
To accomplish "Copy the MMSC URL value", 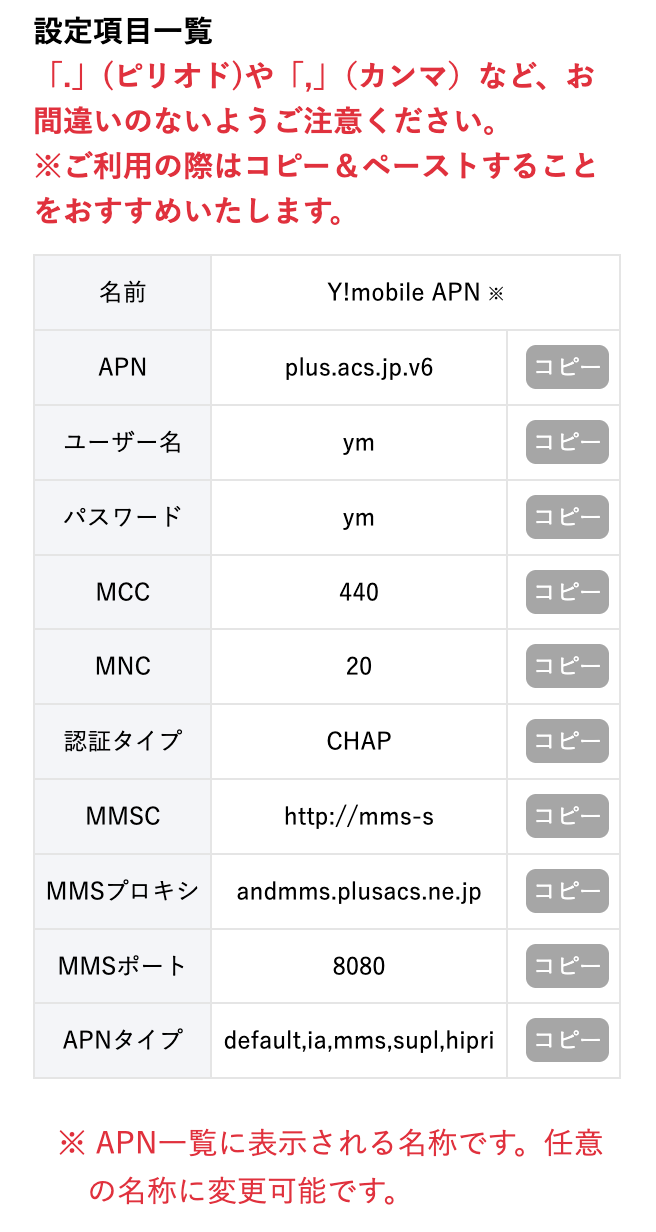I will (x=567, y=816).
